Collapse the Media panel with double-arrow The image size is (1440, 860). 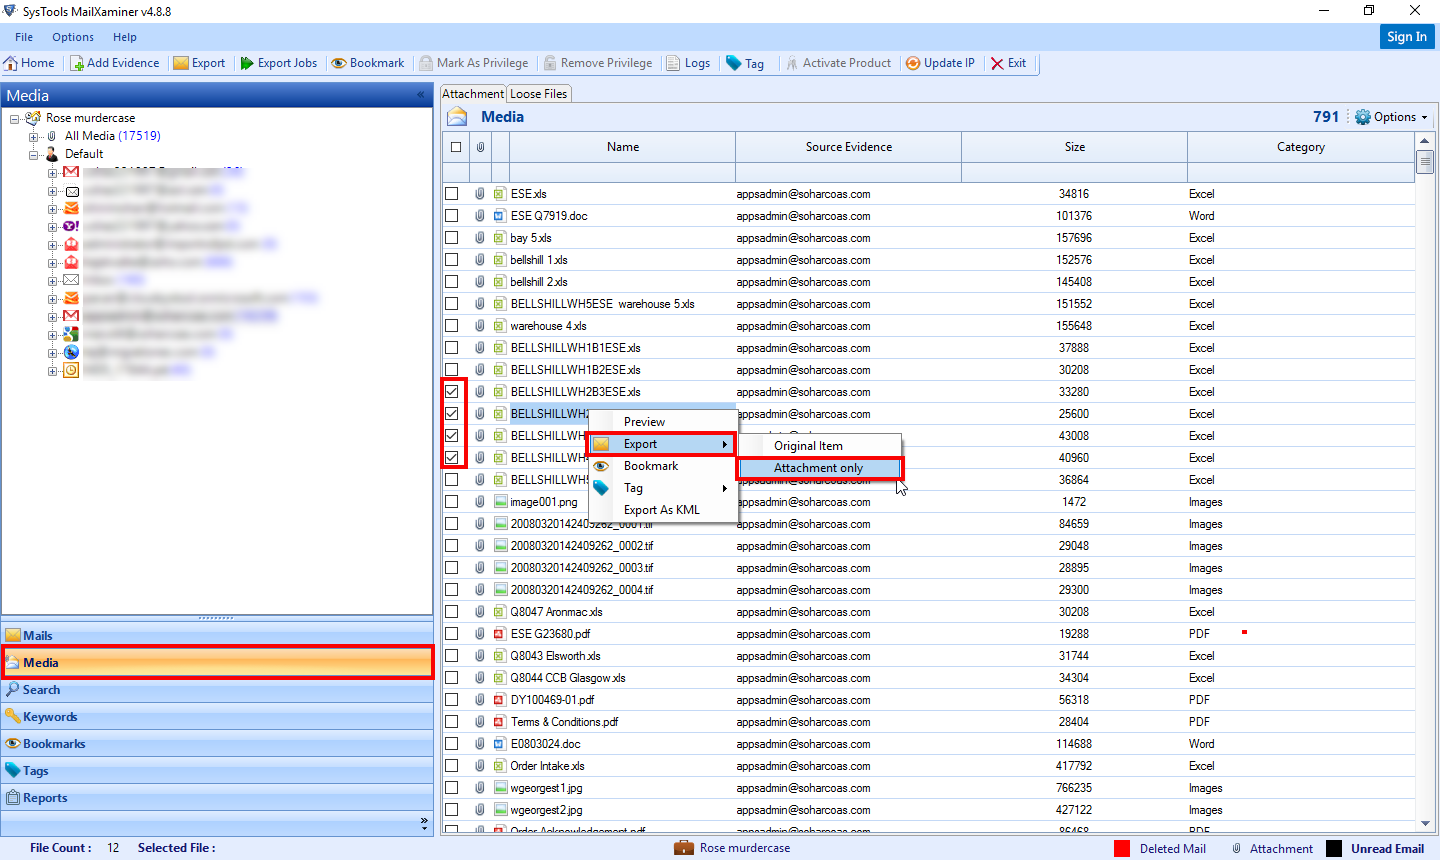(421, 95)
